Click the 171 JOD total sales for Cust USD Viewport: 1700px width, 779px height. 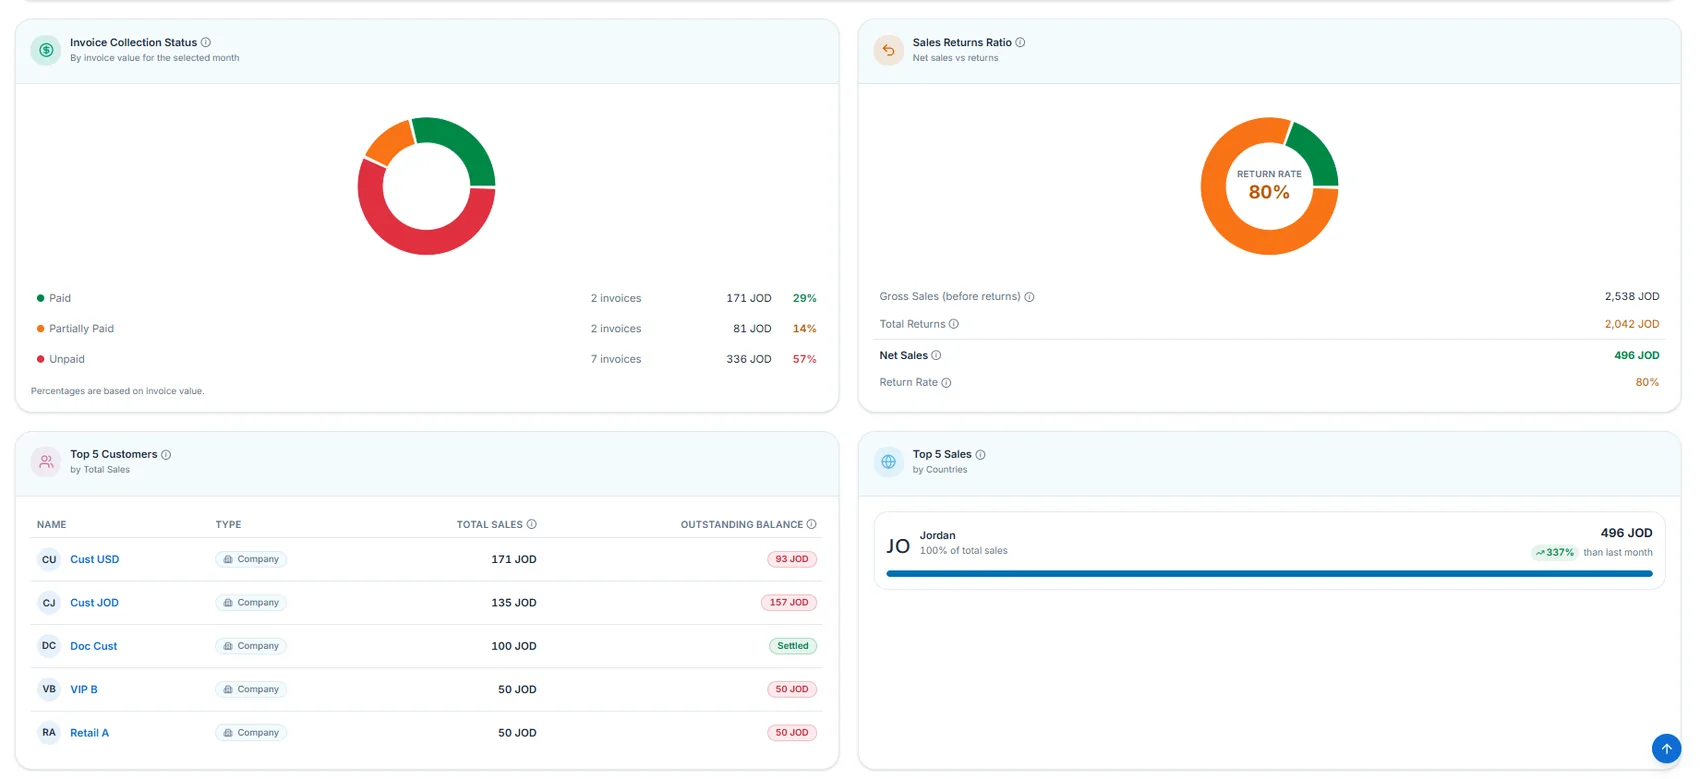point(514,559)
